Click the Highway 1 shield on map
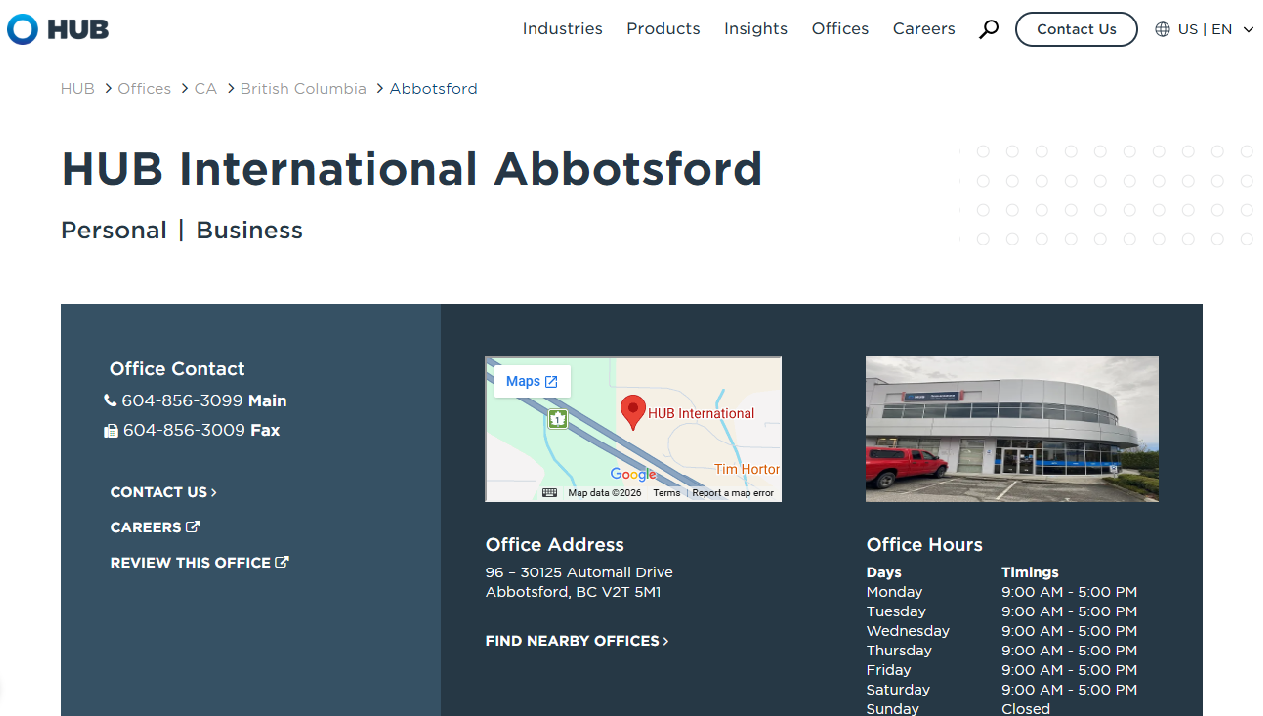Screen dimensions: 1263x716 click(558, 419)
